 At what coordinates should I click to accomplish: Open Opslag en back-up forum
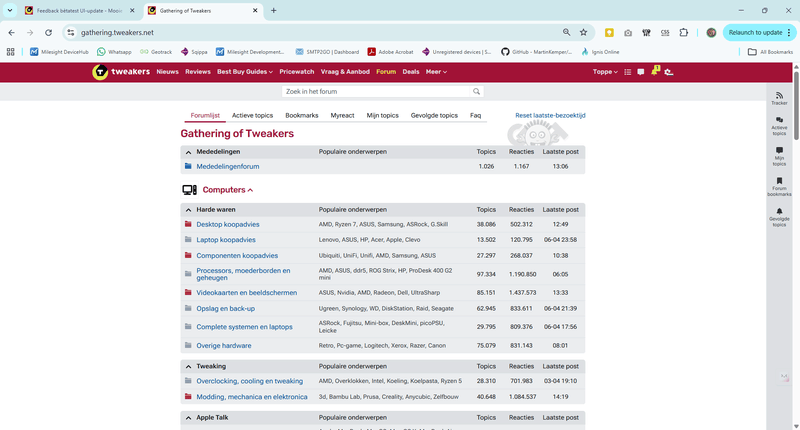coord(226,309)
